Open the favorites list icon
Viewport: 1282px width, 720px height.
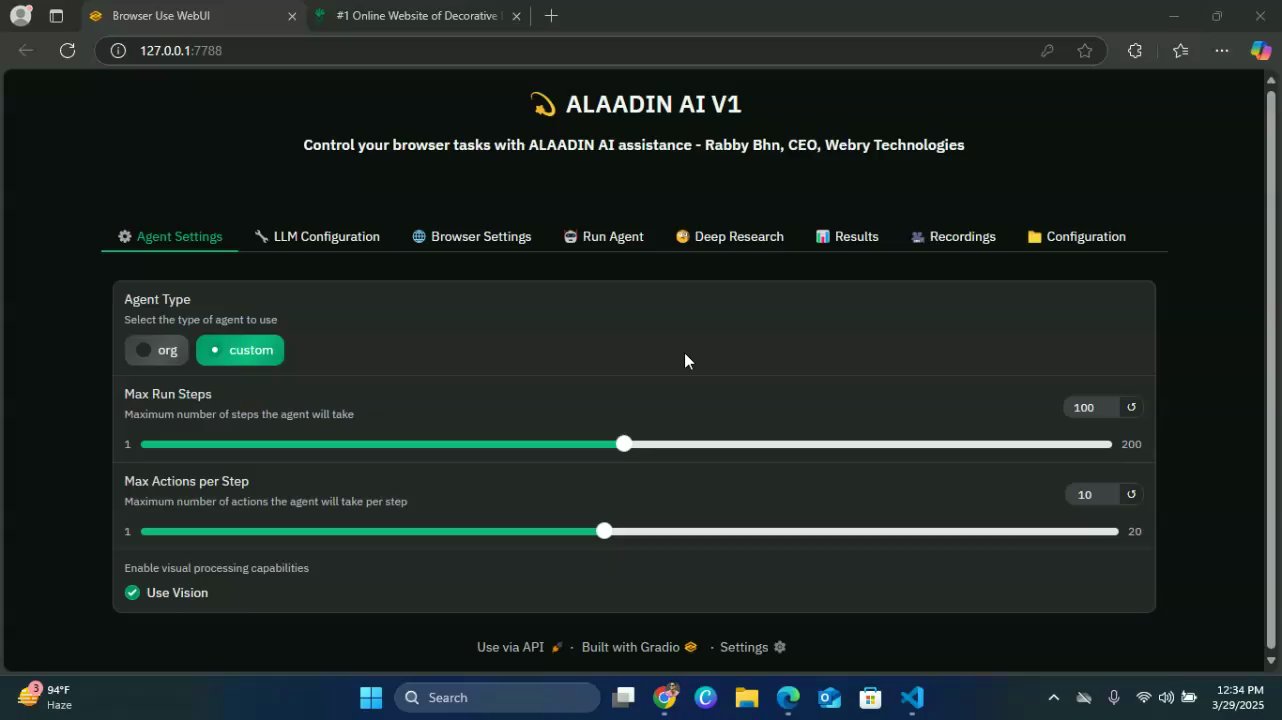pyautogui.click(x=1180, y=50)
